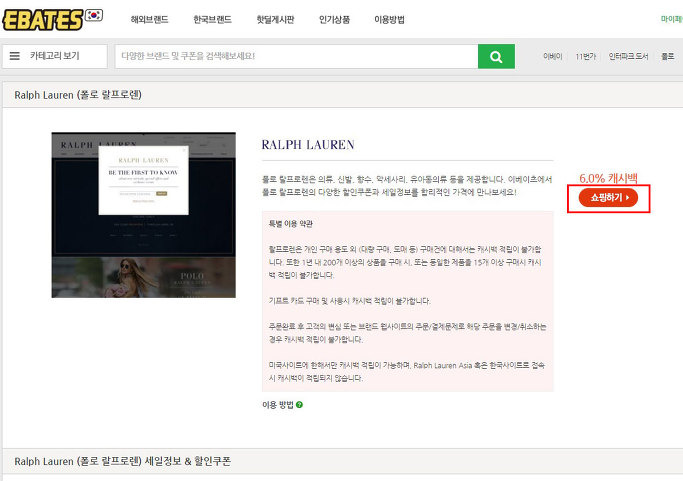Click the 쇼핑하기 shopping button

click(x=608, y=198)
